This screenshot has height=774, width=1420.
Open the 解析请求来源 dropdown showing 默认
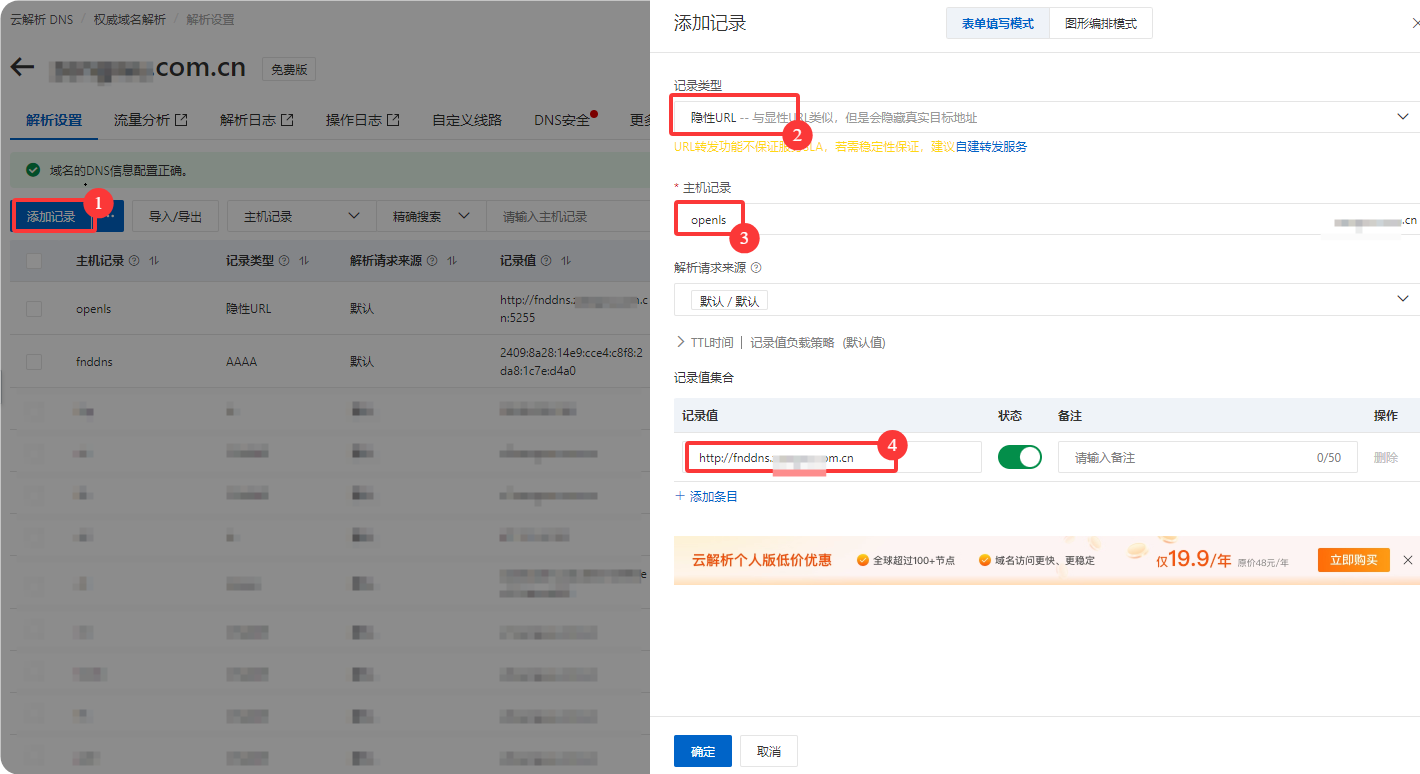pyautogui.click(x=1045, y=300)
